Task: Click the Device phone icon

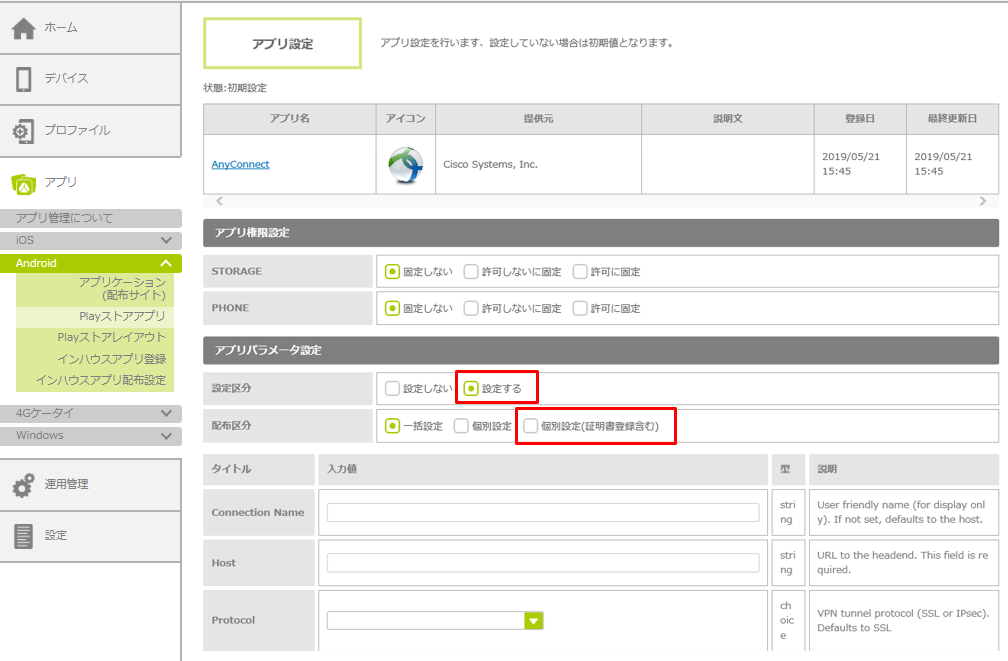Action: coord(24,79)
